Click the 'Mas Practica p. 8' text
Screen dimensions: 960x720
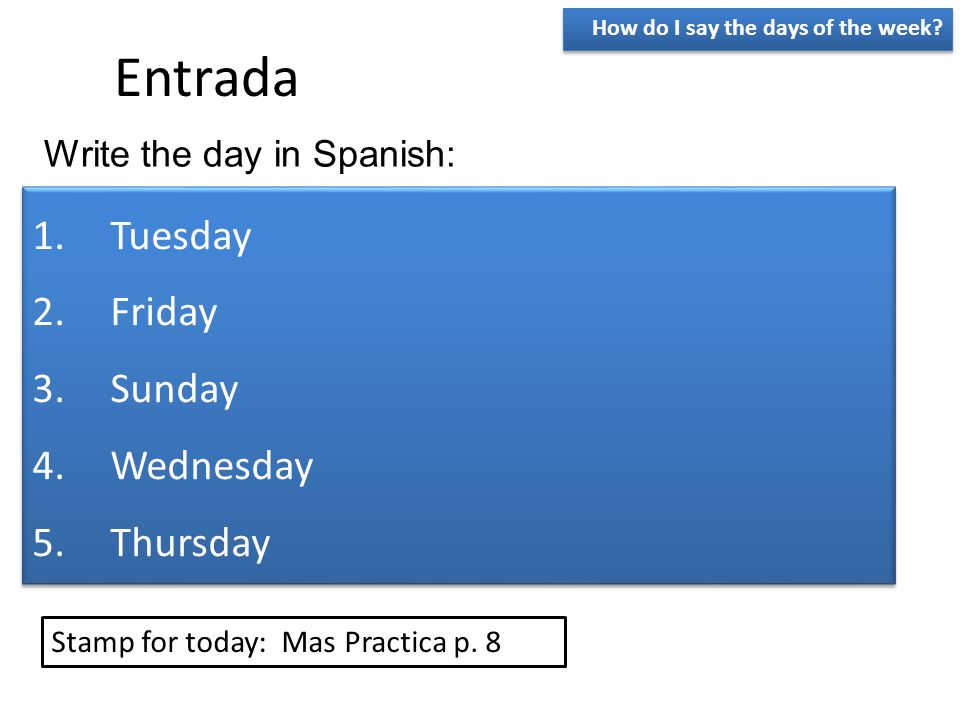(391, 643)
